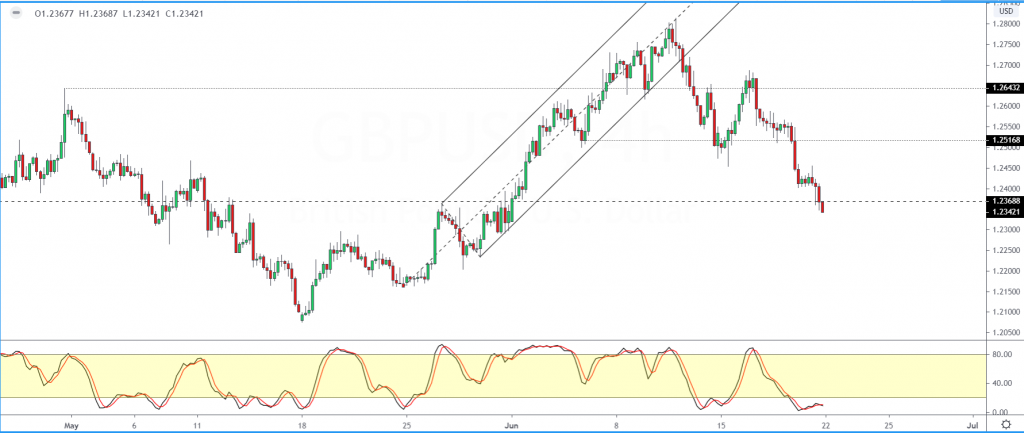The height and width of the screenshot is (433, 1024).
Task: Click the 1.25168 price label
Action: tap(1006, 140)
